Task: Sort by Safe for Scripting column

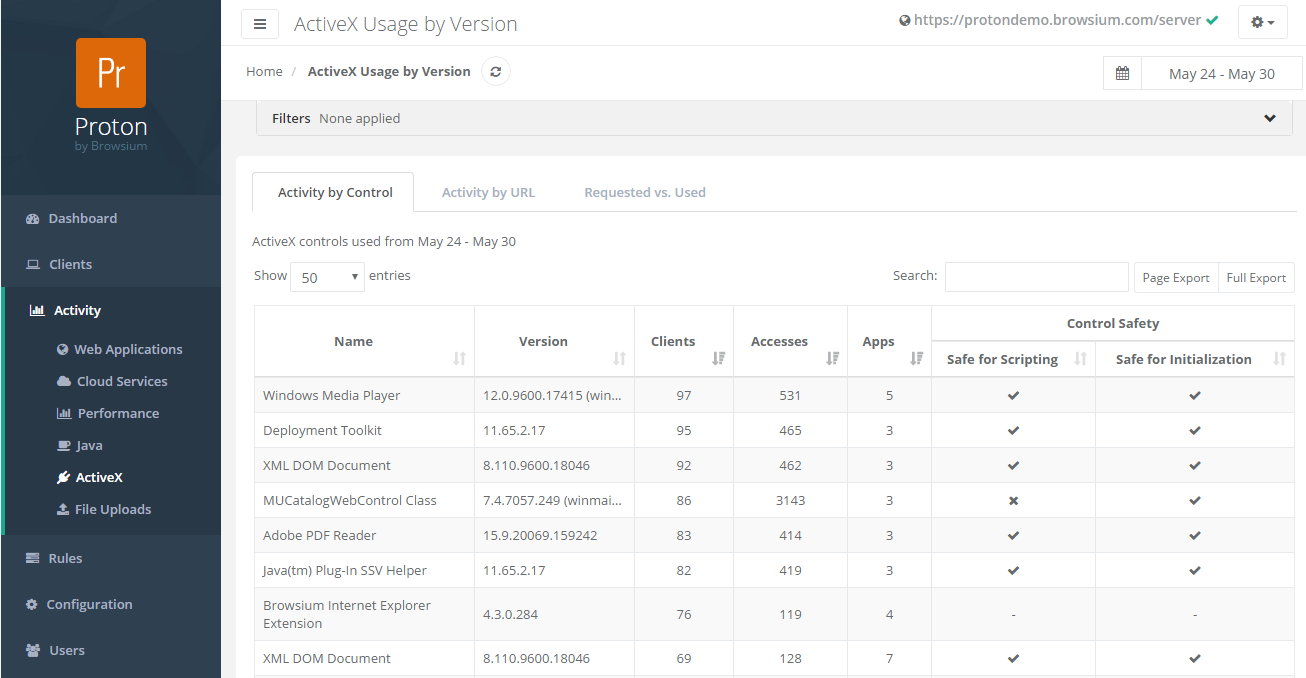Action: [1013, 359]
